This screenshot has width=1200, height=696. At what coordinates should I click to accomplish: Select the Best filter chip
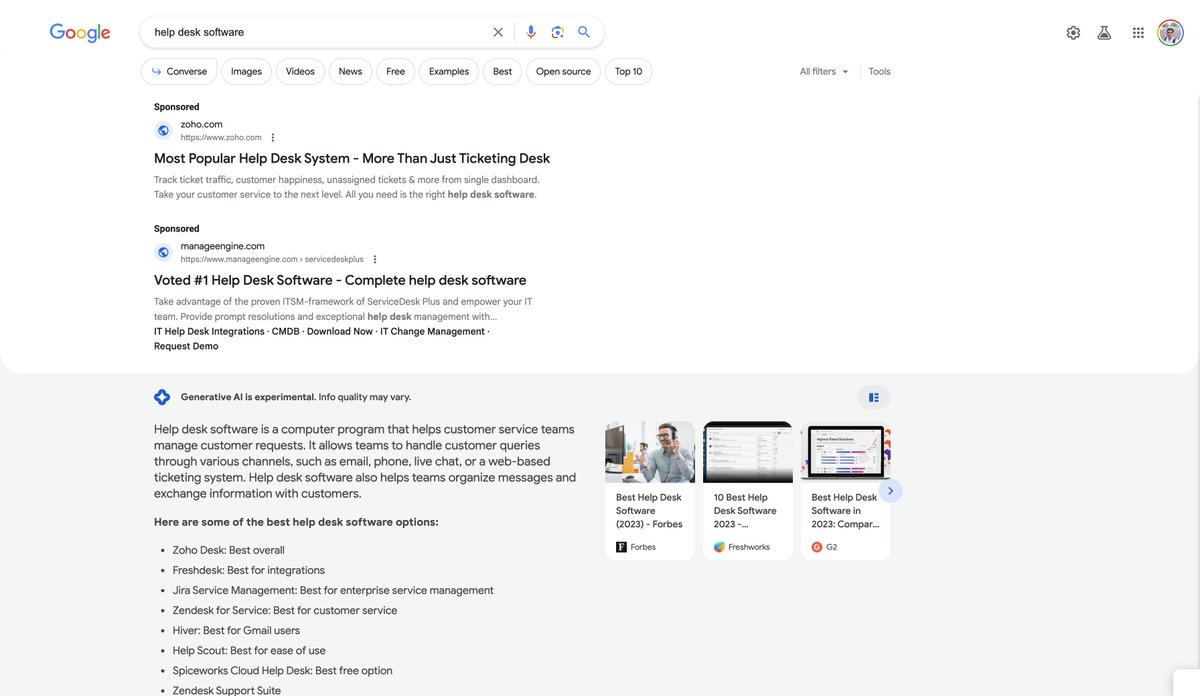pyautogui.click(x=502, y=71)
